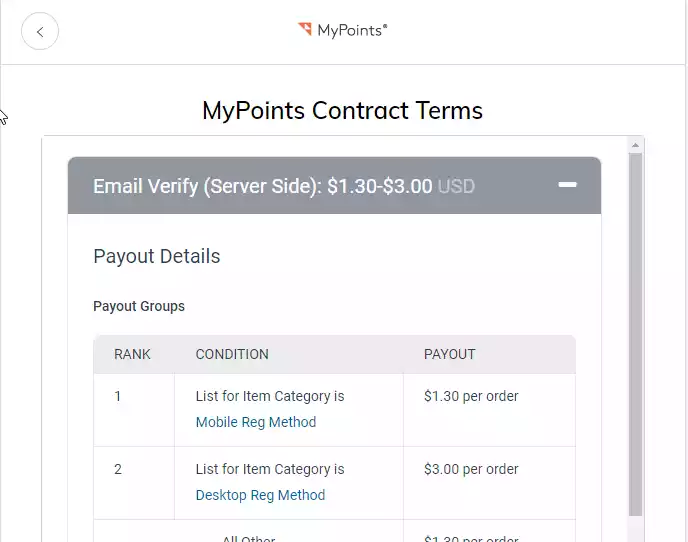Screen dimensions: 688x542
Task: Click the $1.30 per order payout cell
Action: [x=471, y=396]
